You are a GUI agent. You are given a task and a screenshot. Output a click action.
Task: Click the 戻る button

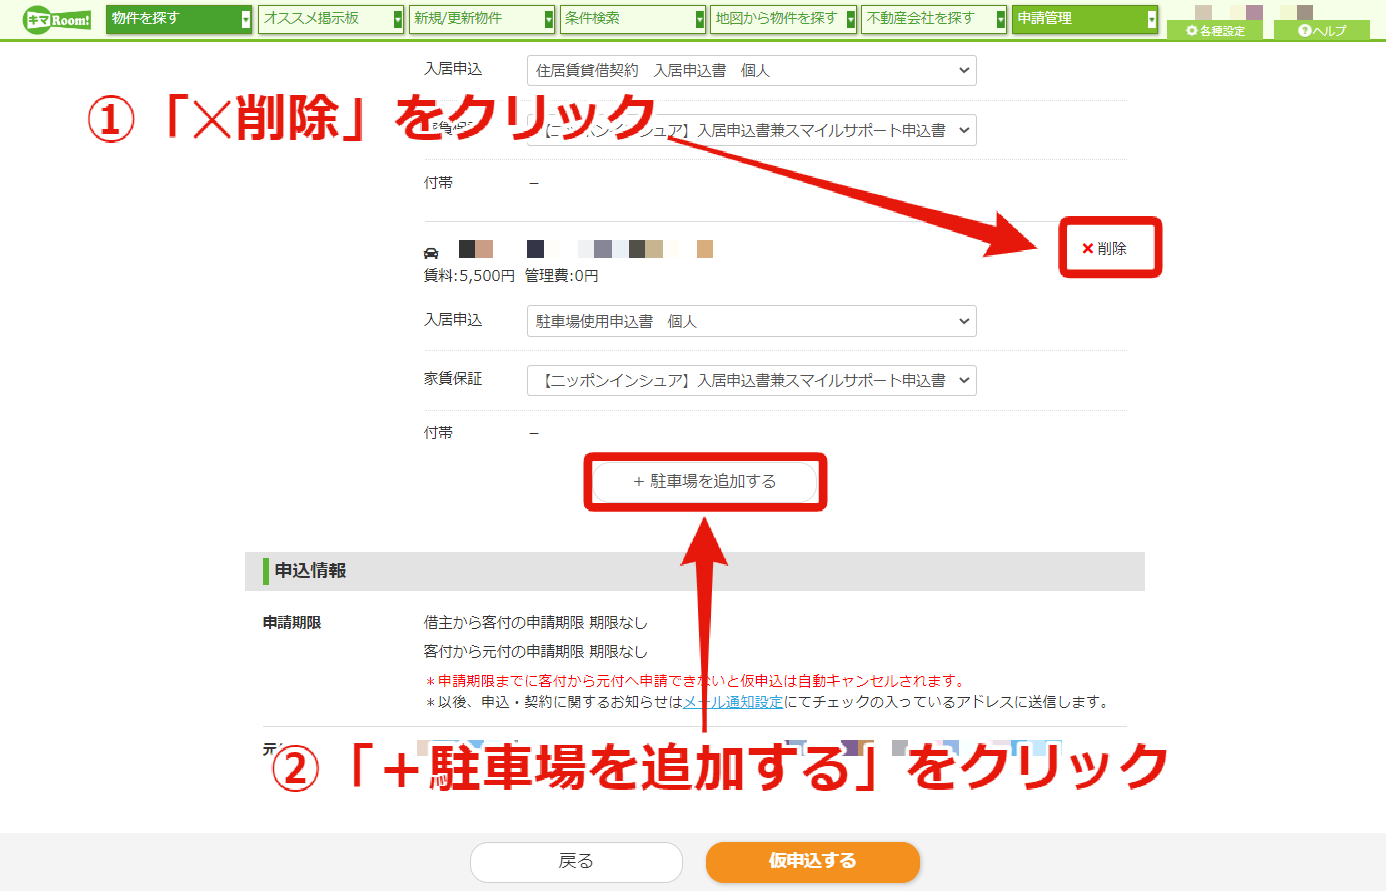click(x=576, y=861)
